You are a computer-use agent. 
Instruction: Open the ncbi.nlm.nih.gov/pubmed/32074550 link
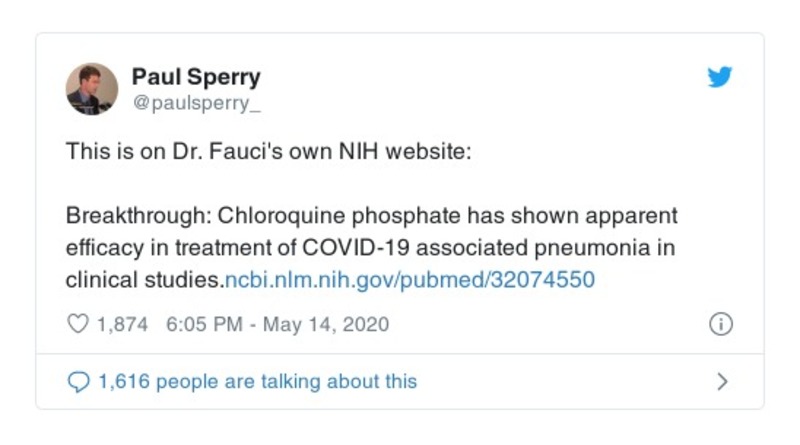click(x=407, y=280)
